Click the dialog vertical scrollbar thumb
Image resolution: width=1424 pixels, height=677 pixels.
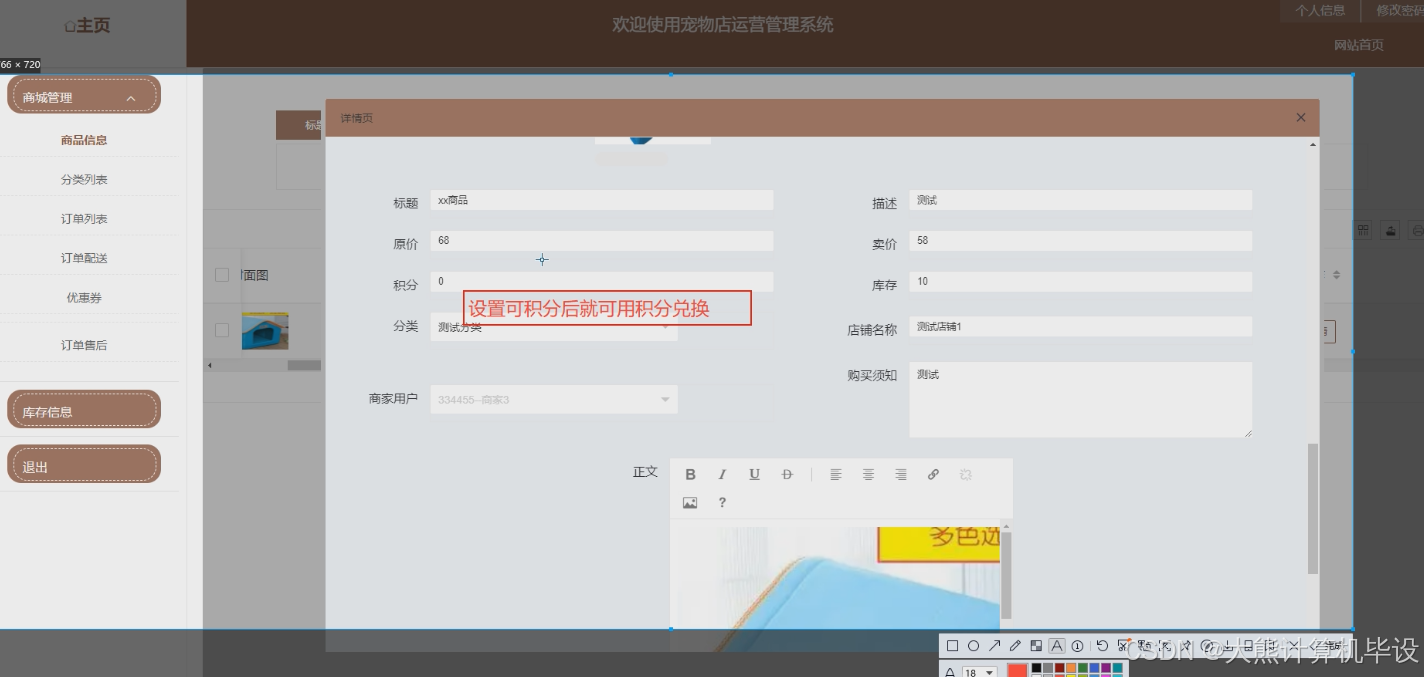(x=1313, y=508)
